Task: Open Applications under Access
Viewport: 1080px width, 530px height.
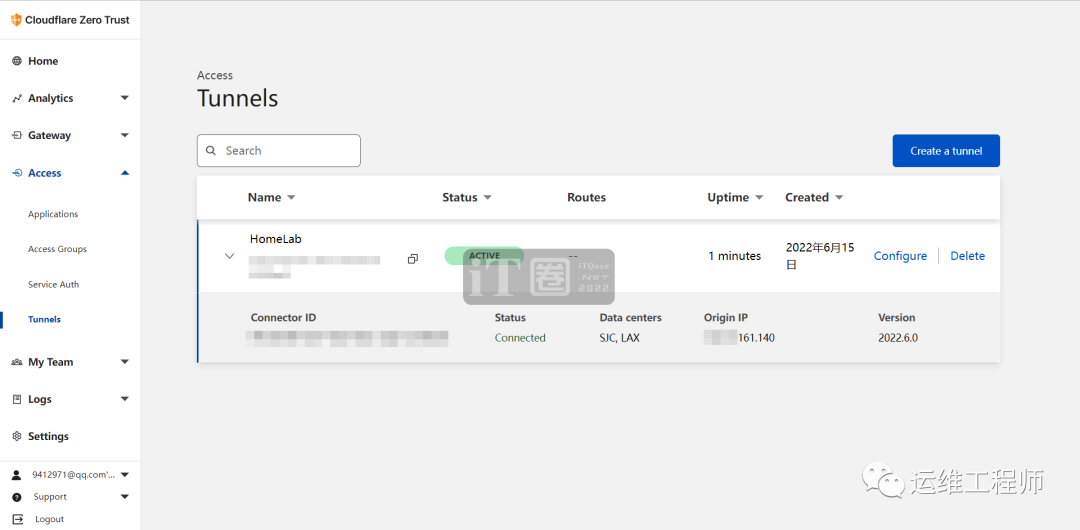Action: [x=53, y=214]
